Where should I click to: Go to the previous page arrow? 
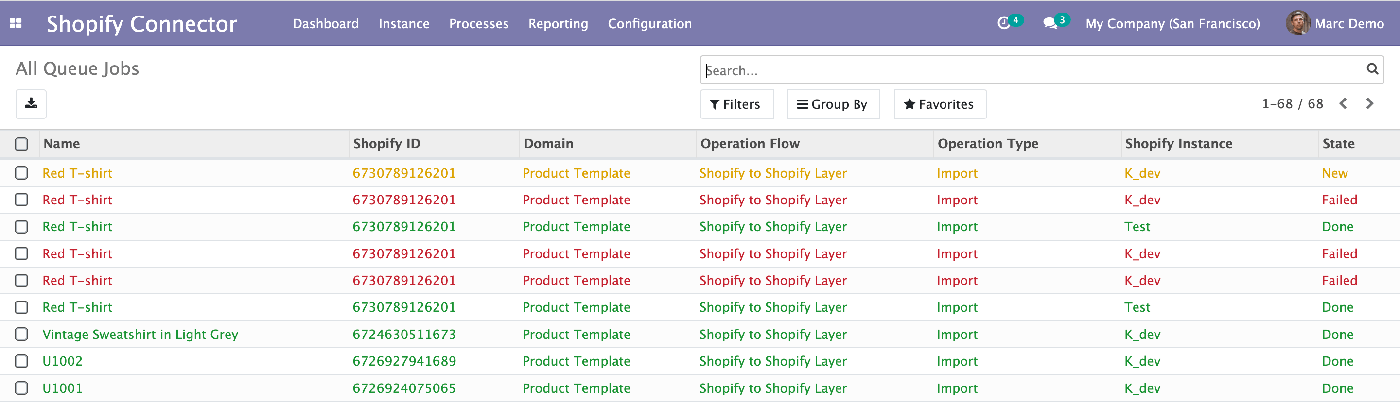tap(1344, 104)
